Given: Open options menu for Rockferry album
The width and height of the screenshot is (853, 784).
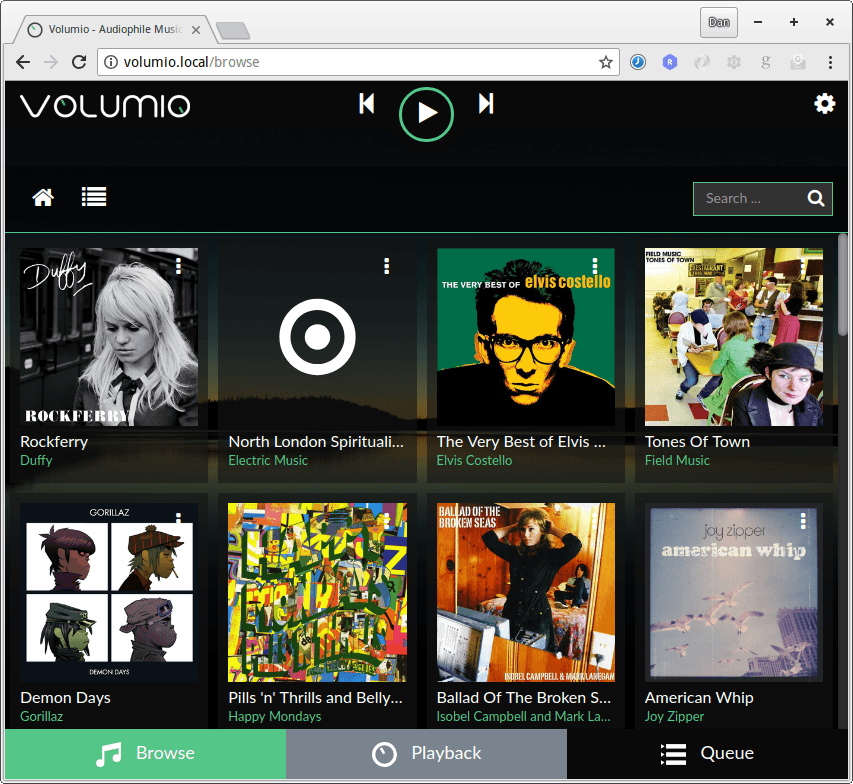Looking at the screenshot, I should pos(178,265).
